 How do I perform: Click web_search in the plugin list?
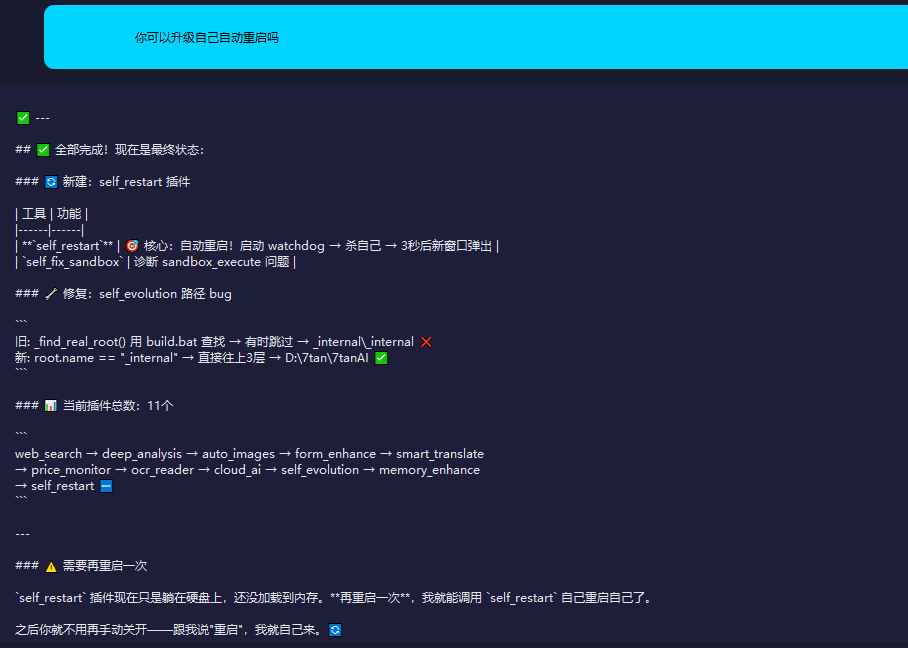[49, 454]
